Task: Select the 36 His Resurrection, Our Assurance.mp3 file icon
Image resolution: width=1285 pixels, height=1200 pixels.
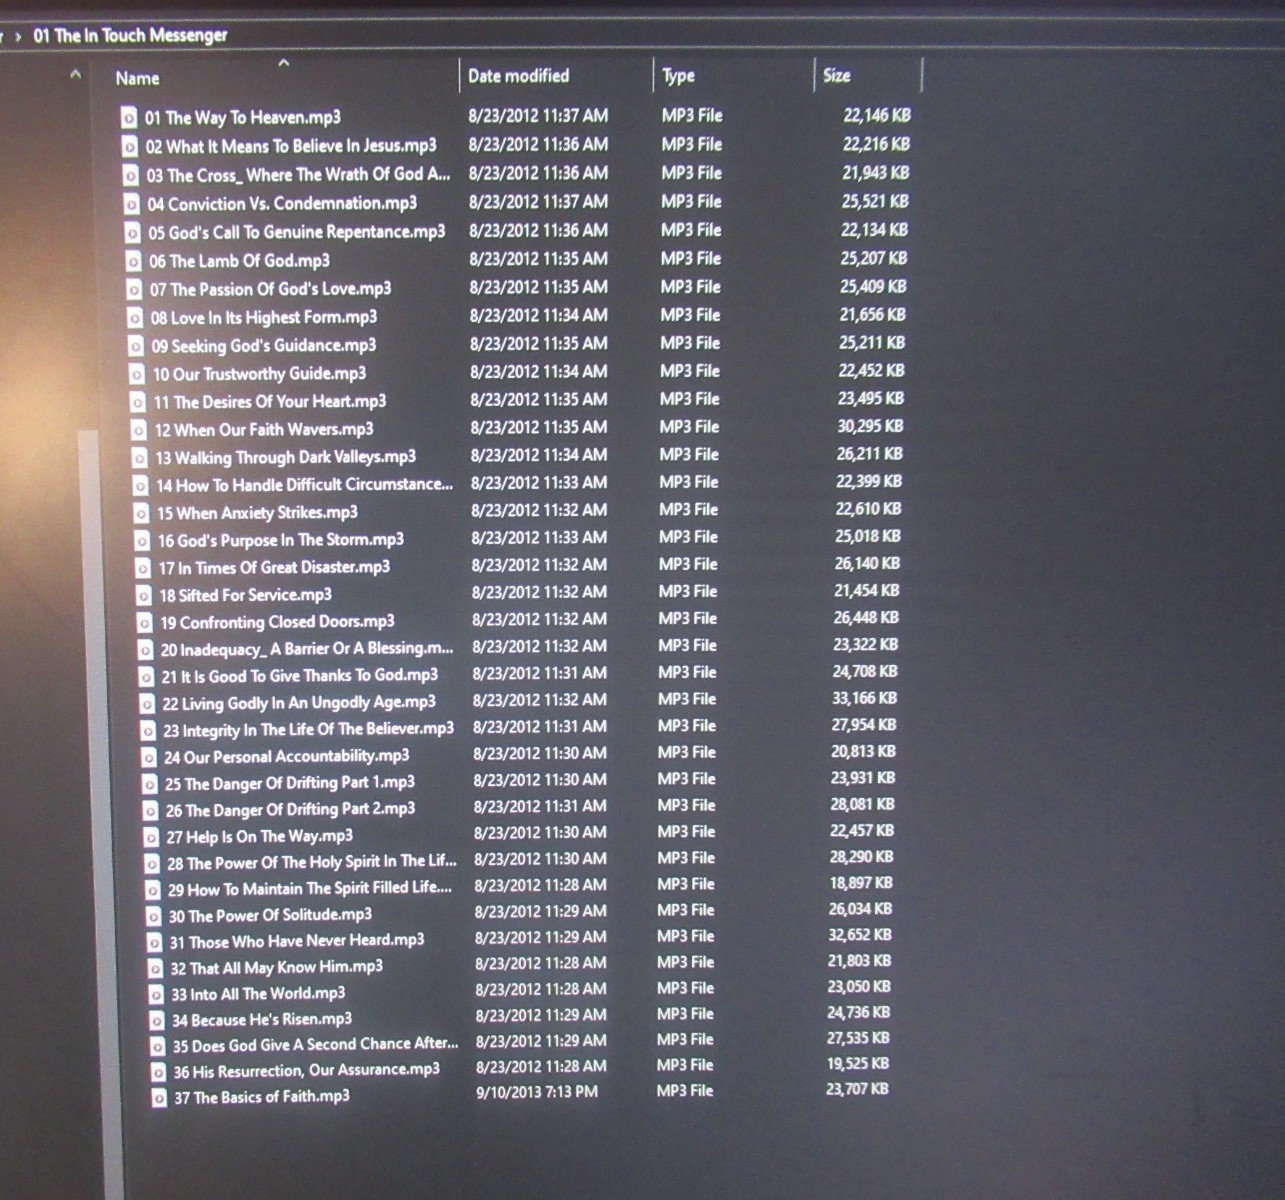Action: click(x=158, y=1072)
